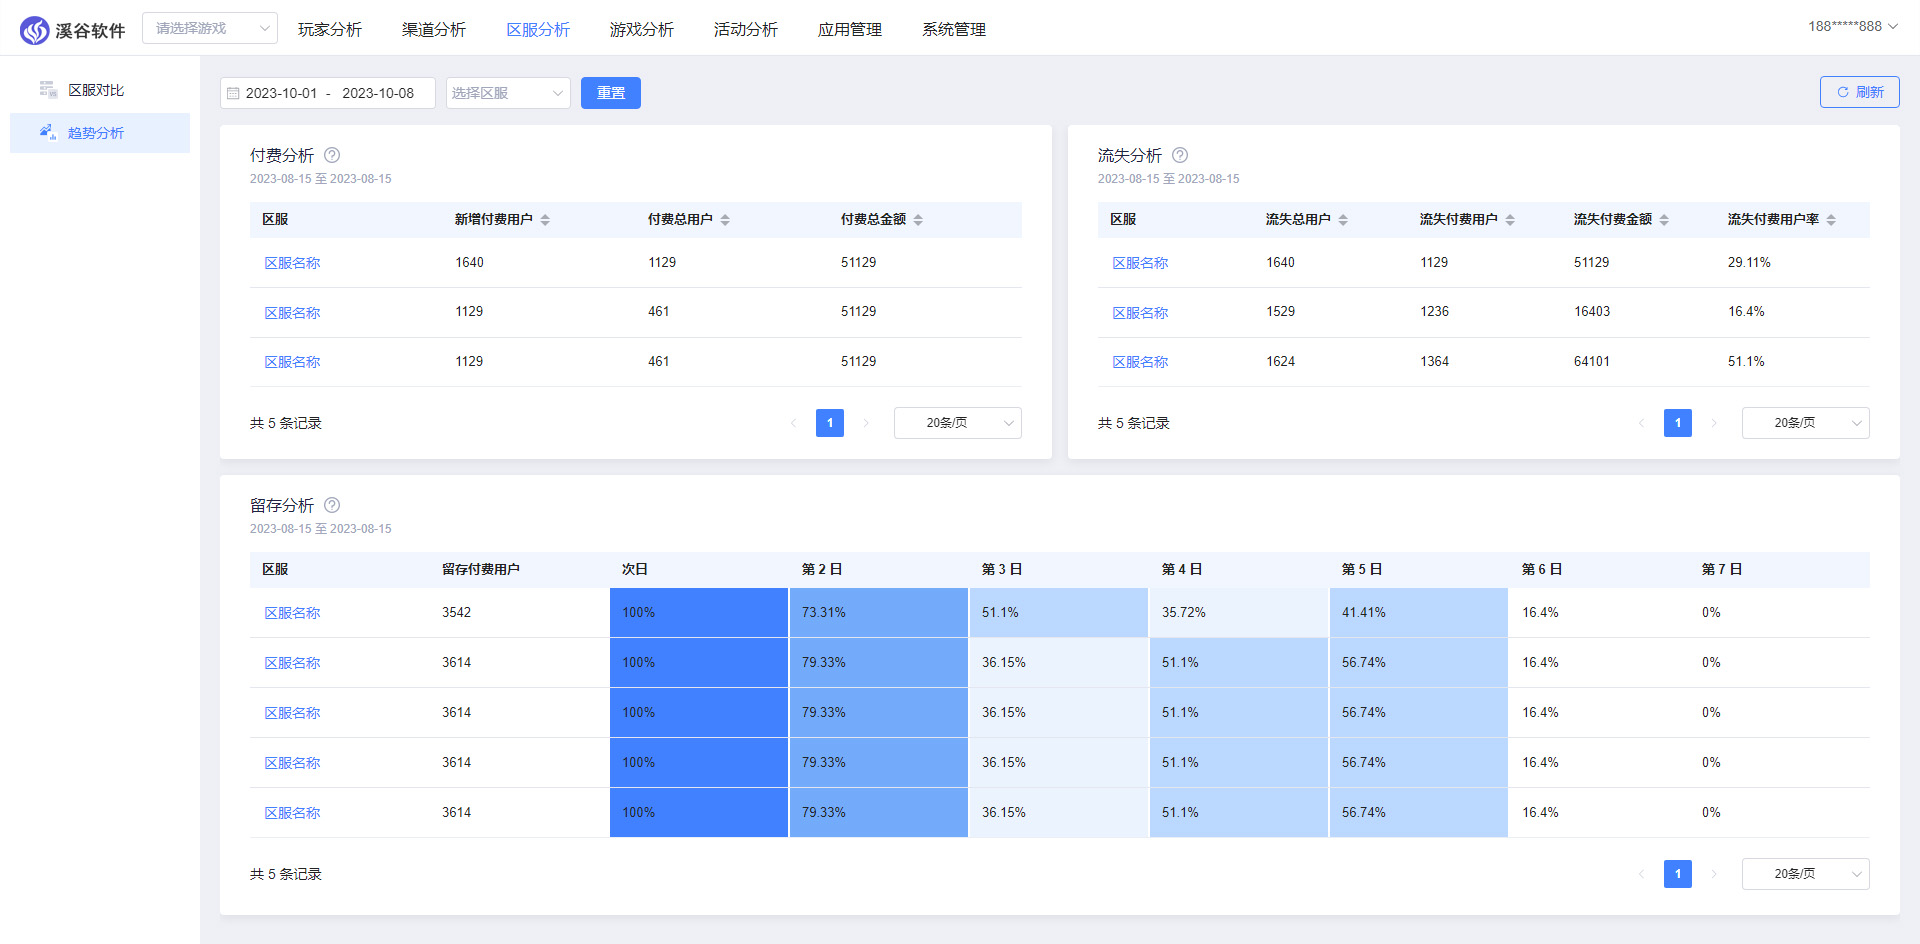The height and width of the screenshot is (944, 1920).
Task: Go to previous page in 付费分析 table
Action: [x=794, y=423]
